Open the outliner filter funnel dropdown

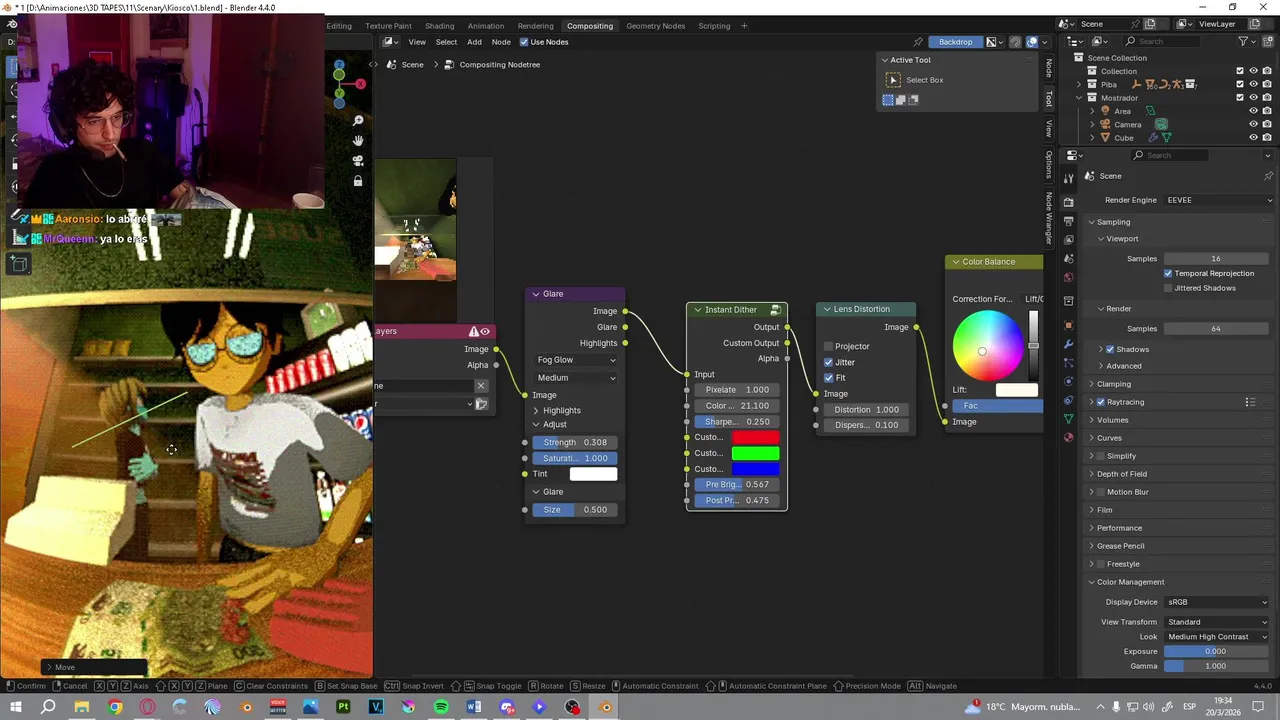[x=1247, y=41]
